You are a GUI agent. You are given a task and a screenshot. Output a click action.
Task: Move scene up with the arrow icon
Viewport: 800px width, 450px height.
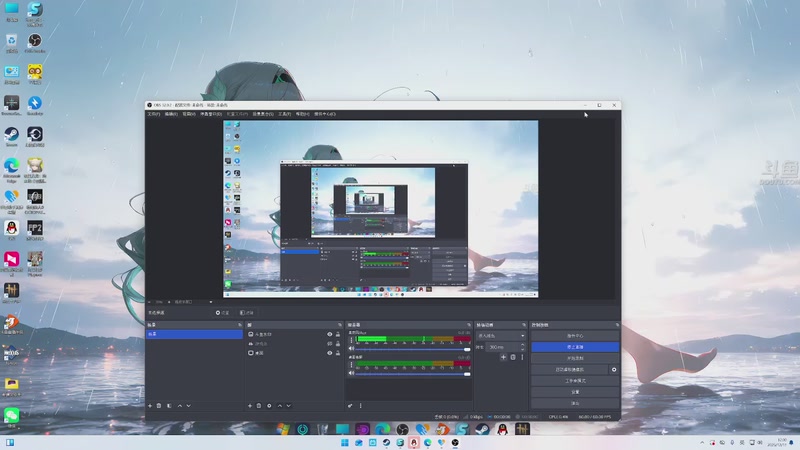[x=180, y=406]
